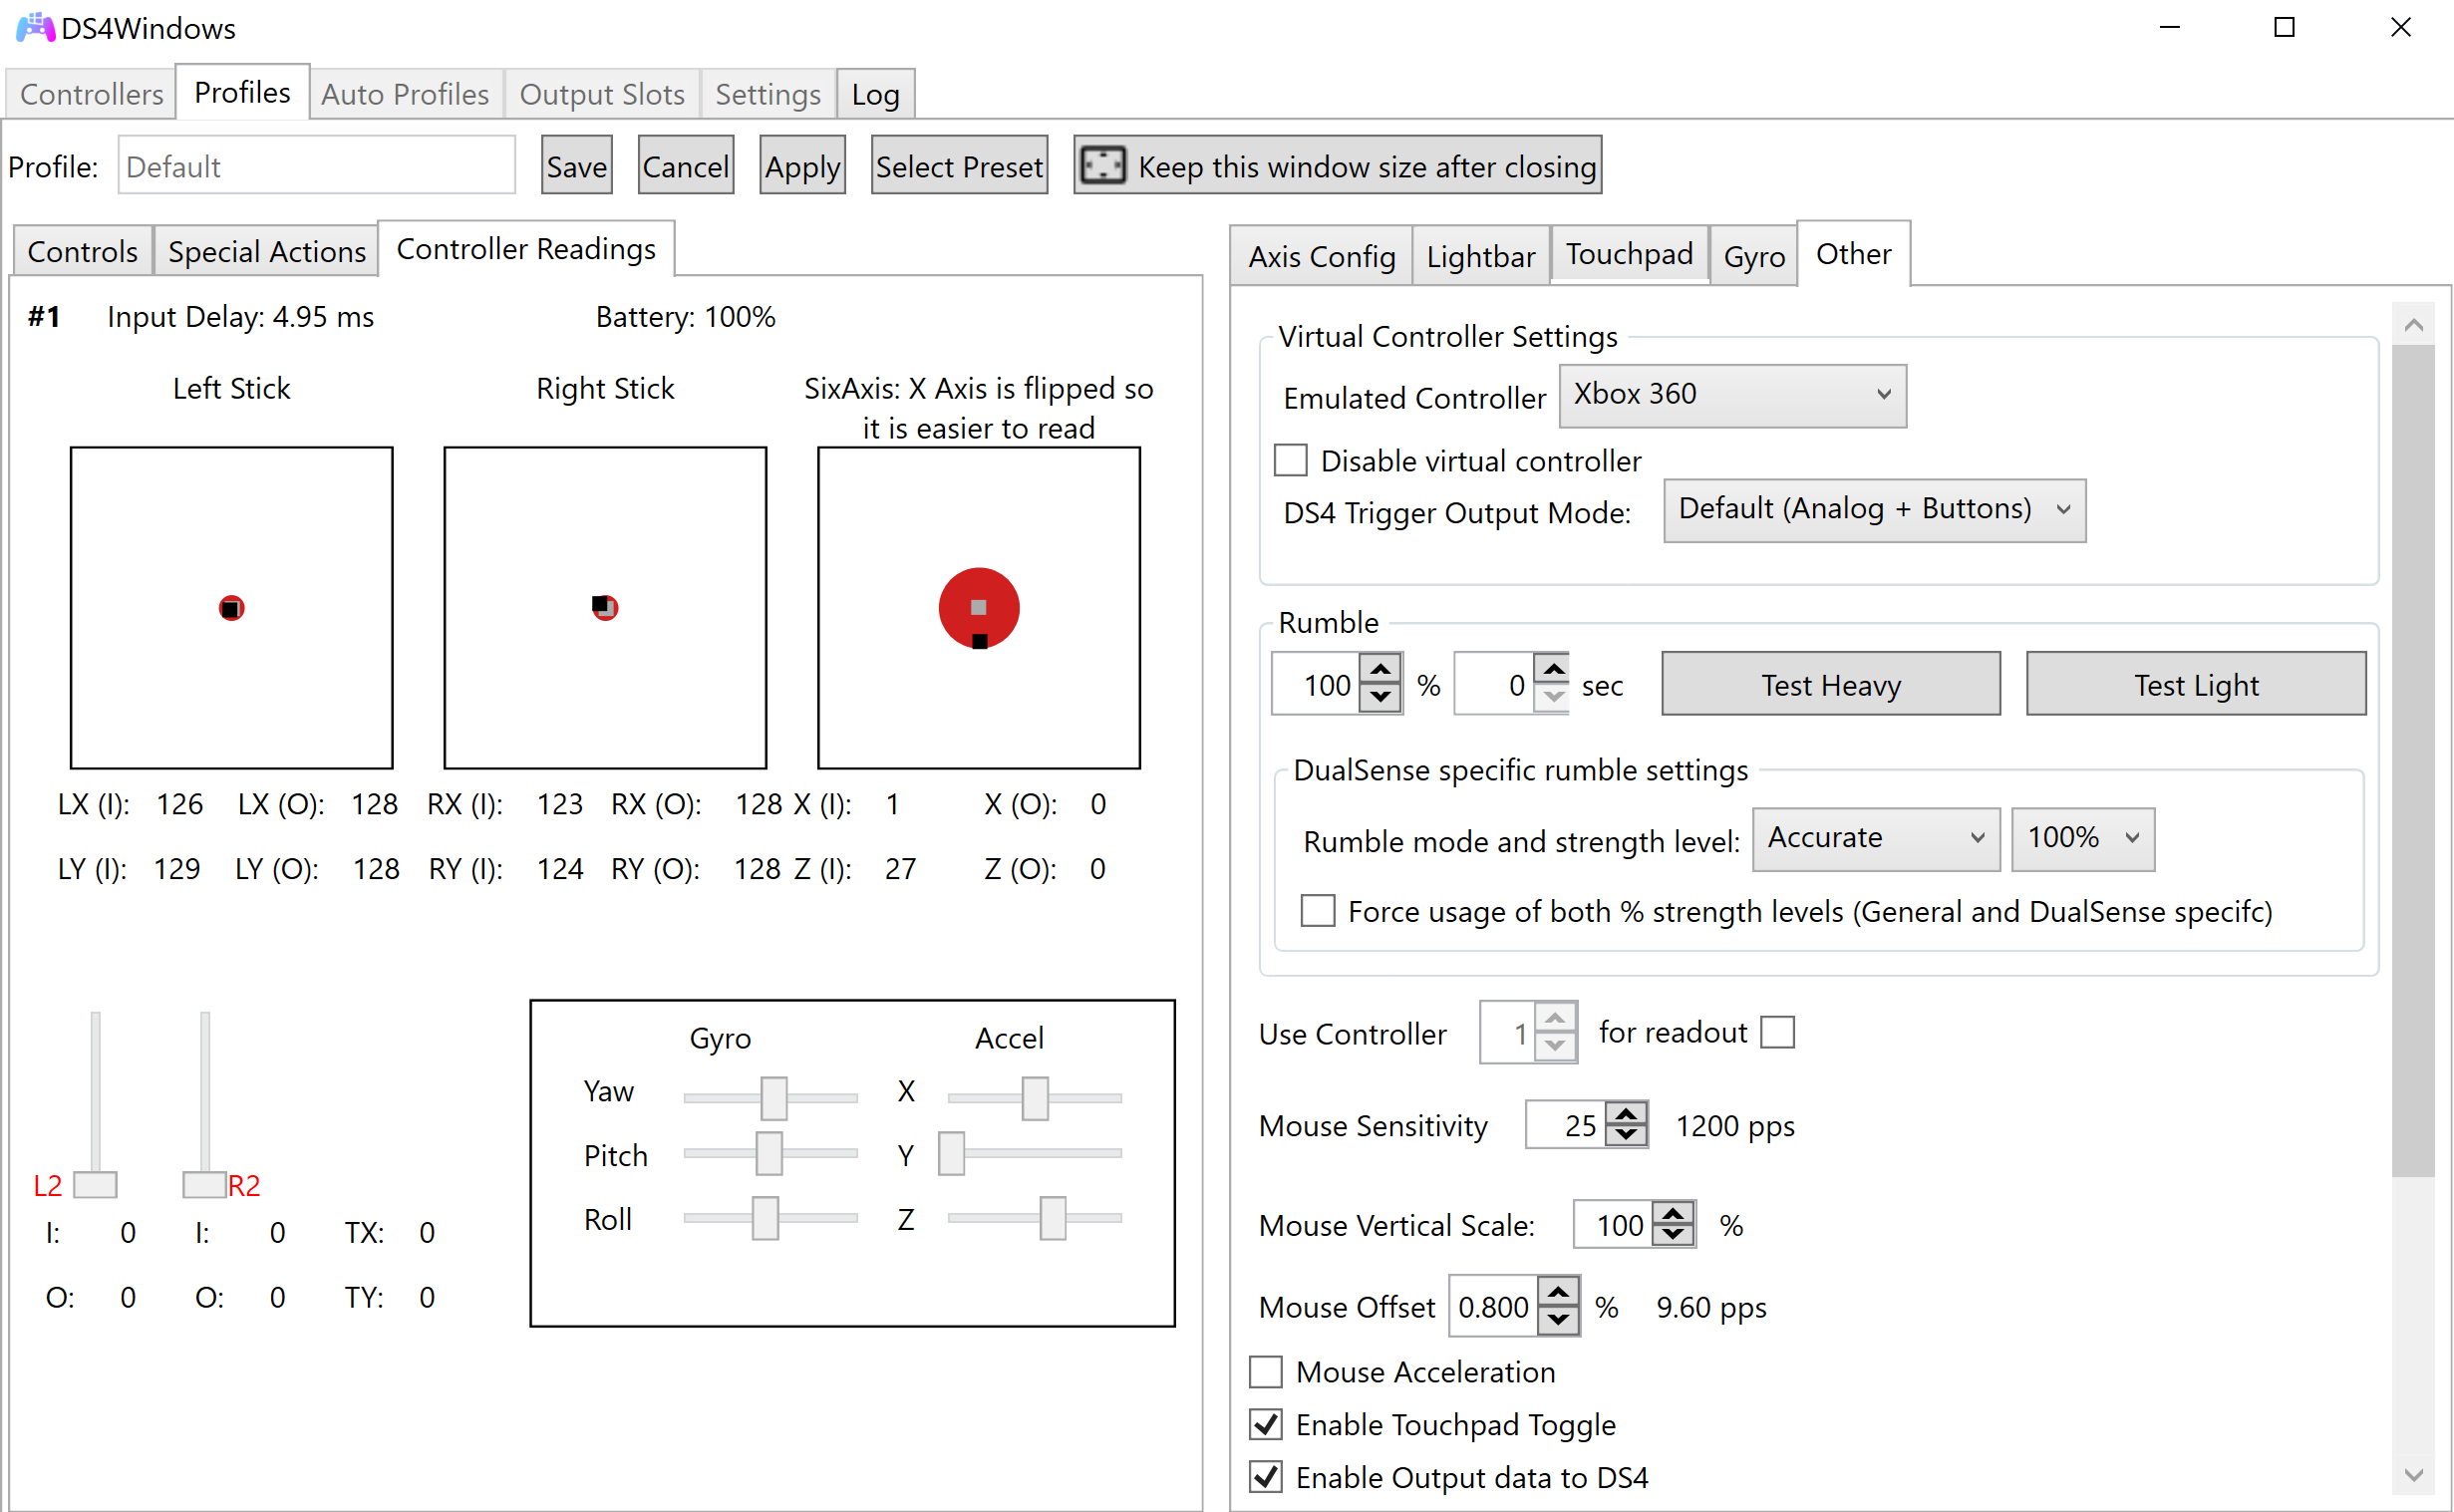Click the Left Stick position display

pos(232,608)
